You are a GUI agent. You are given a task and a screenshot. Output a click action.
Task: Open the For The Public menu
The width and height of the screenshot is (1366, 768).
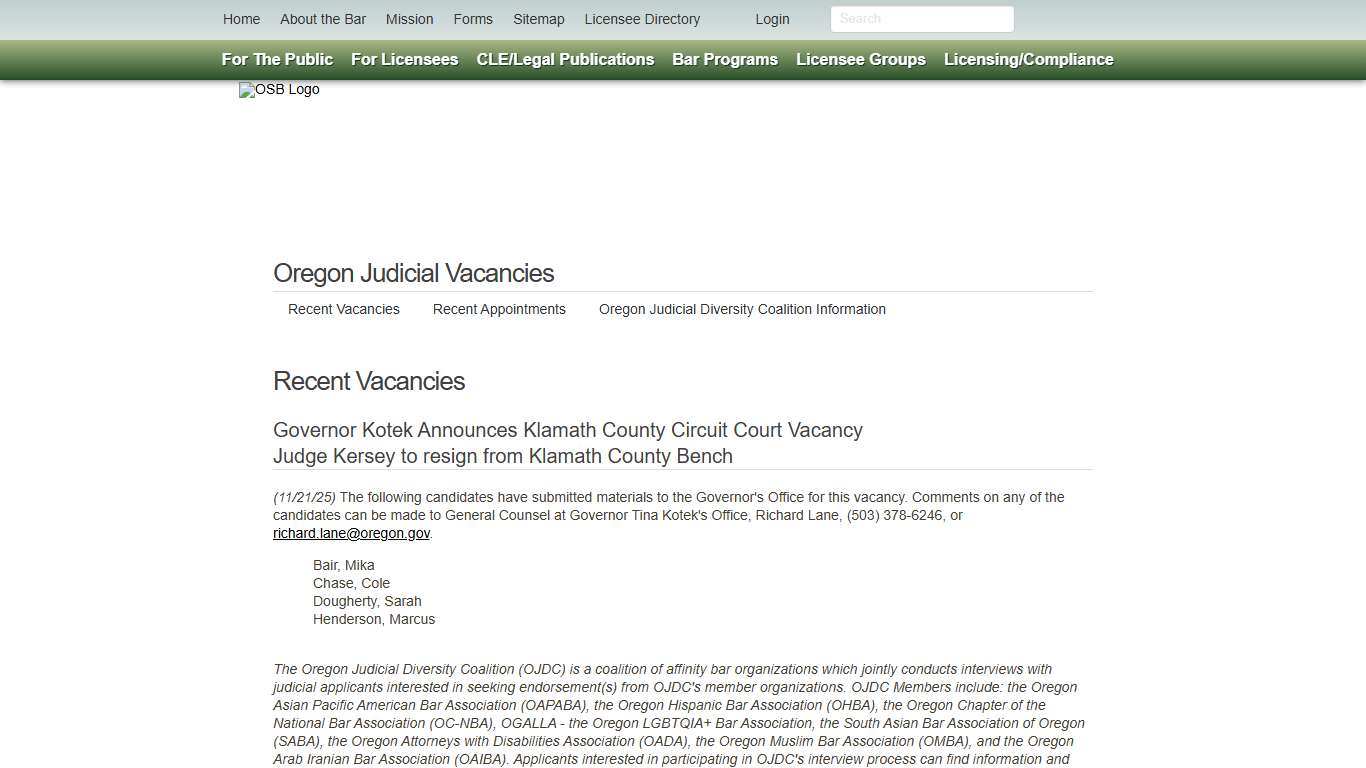coord(276,59)
